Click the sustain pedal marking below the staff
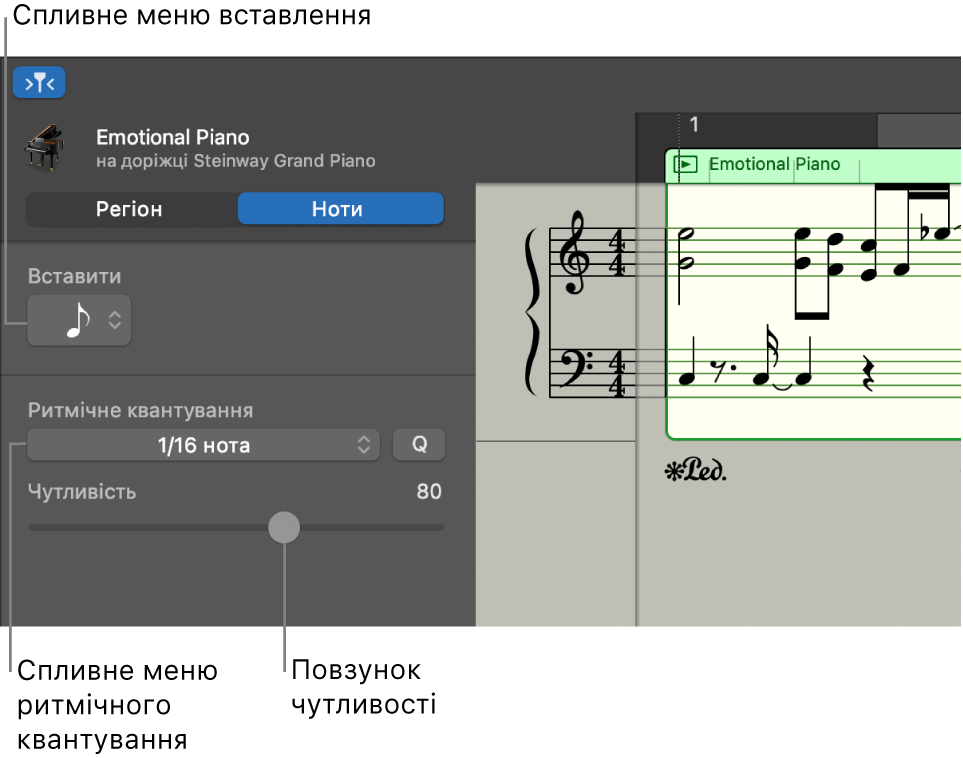The width and height of the screenshot is (963, 758). click(x=696, y=471)
